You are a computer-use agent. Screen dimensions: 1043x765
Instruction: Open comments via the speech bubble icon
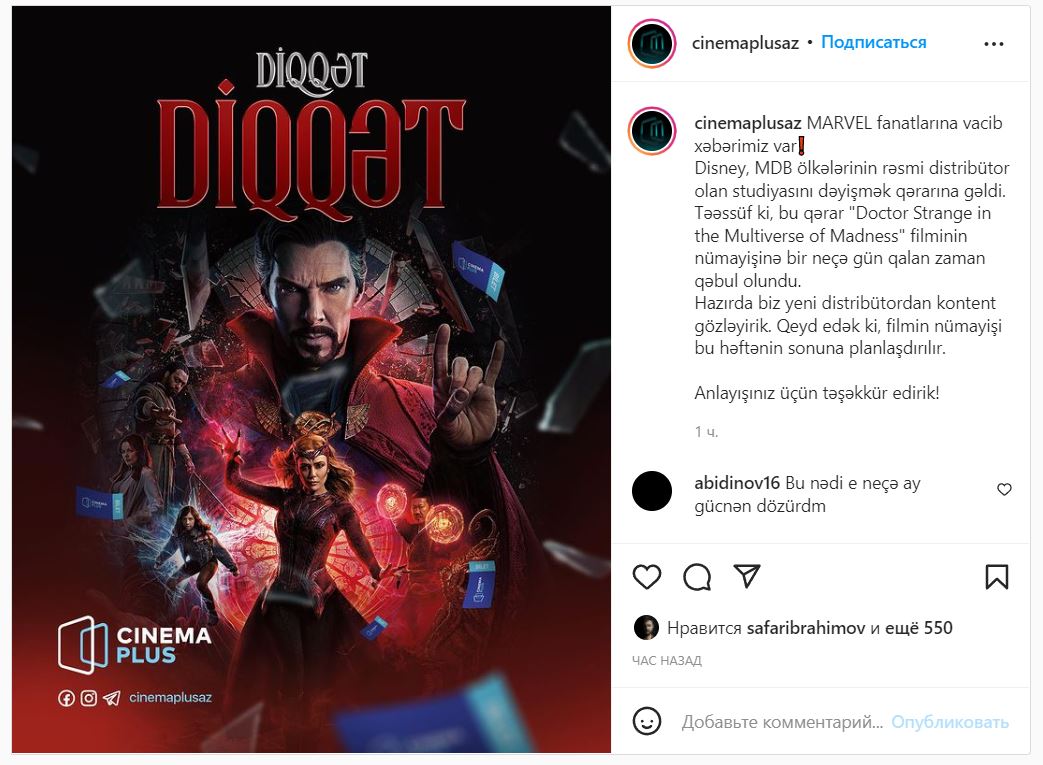click(697, 577)
